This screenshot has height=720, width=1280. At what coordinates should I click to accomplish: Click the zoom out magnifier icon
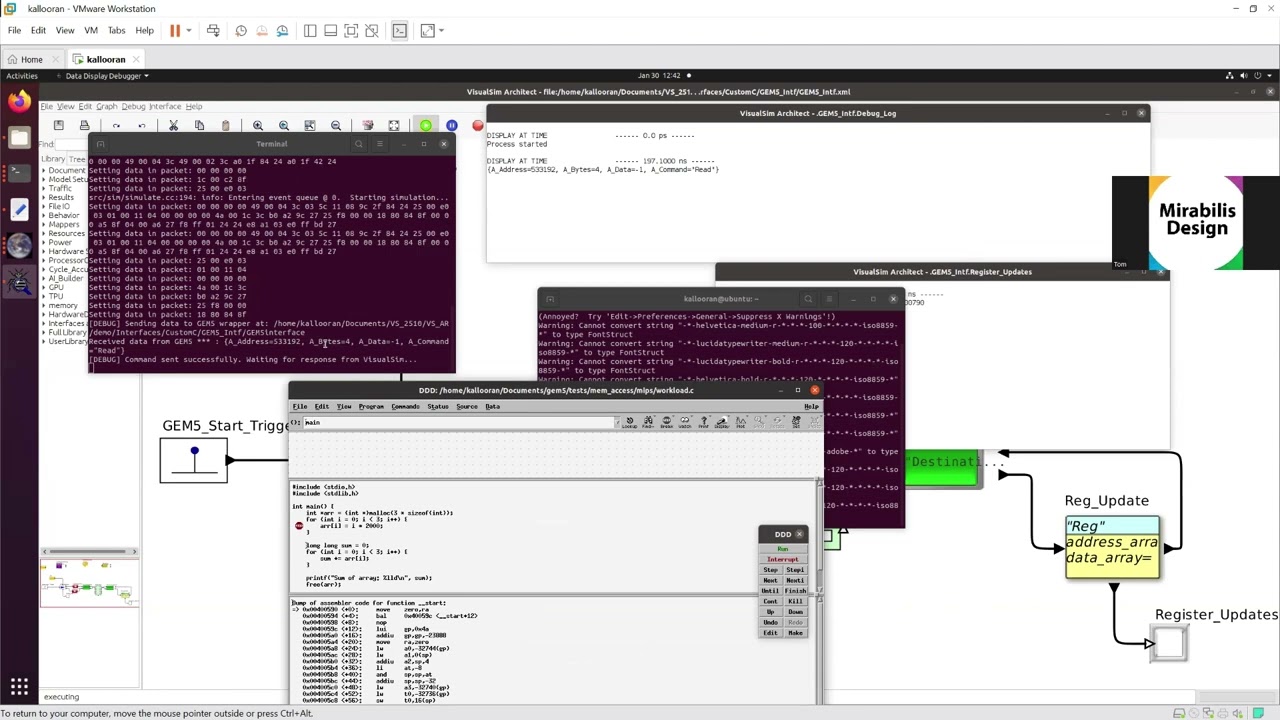[x=336, y=125]
